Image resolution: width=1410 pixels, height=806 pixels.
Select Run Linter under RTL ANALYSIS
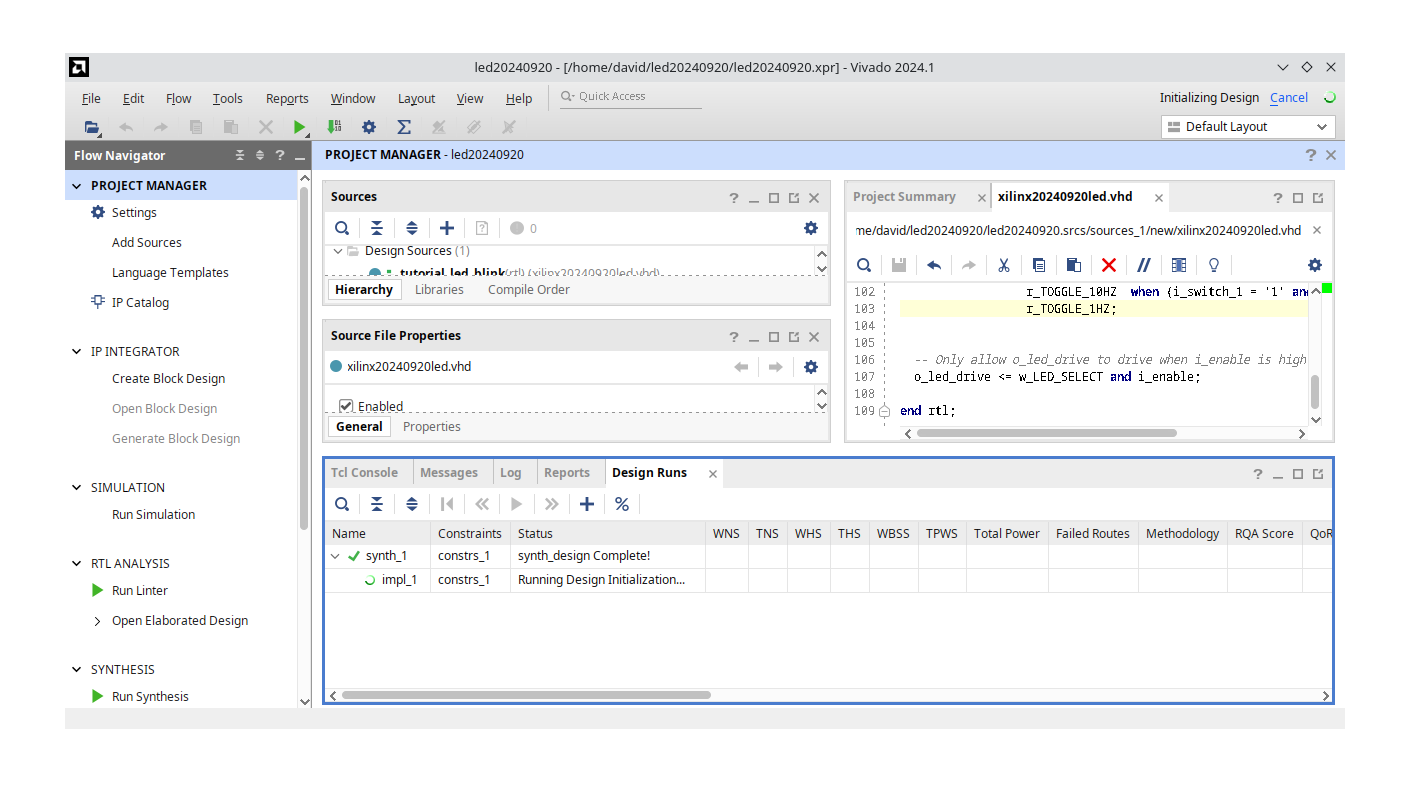click(x=141, y=590)
